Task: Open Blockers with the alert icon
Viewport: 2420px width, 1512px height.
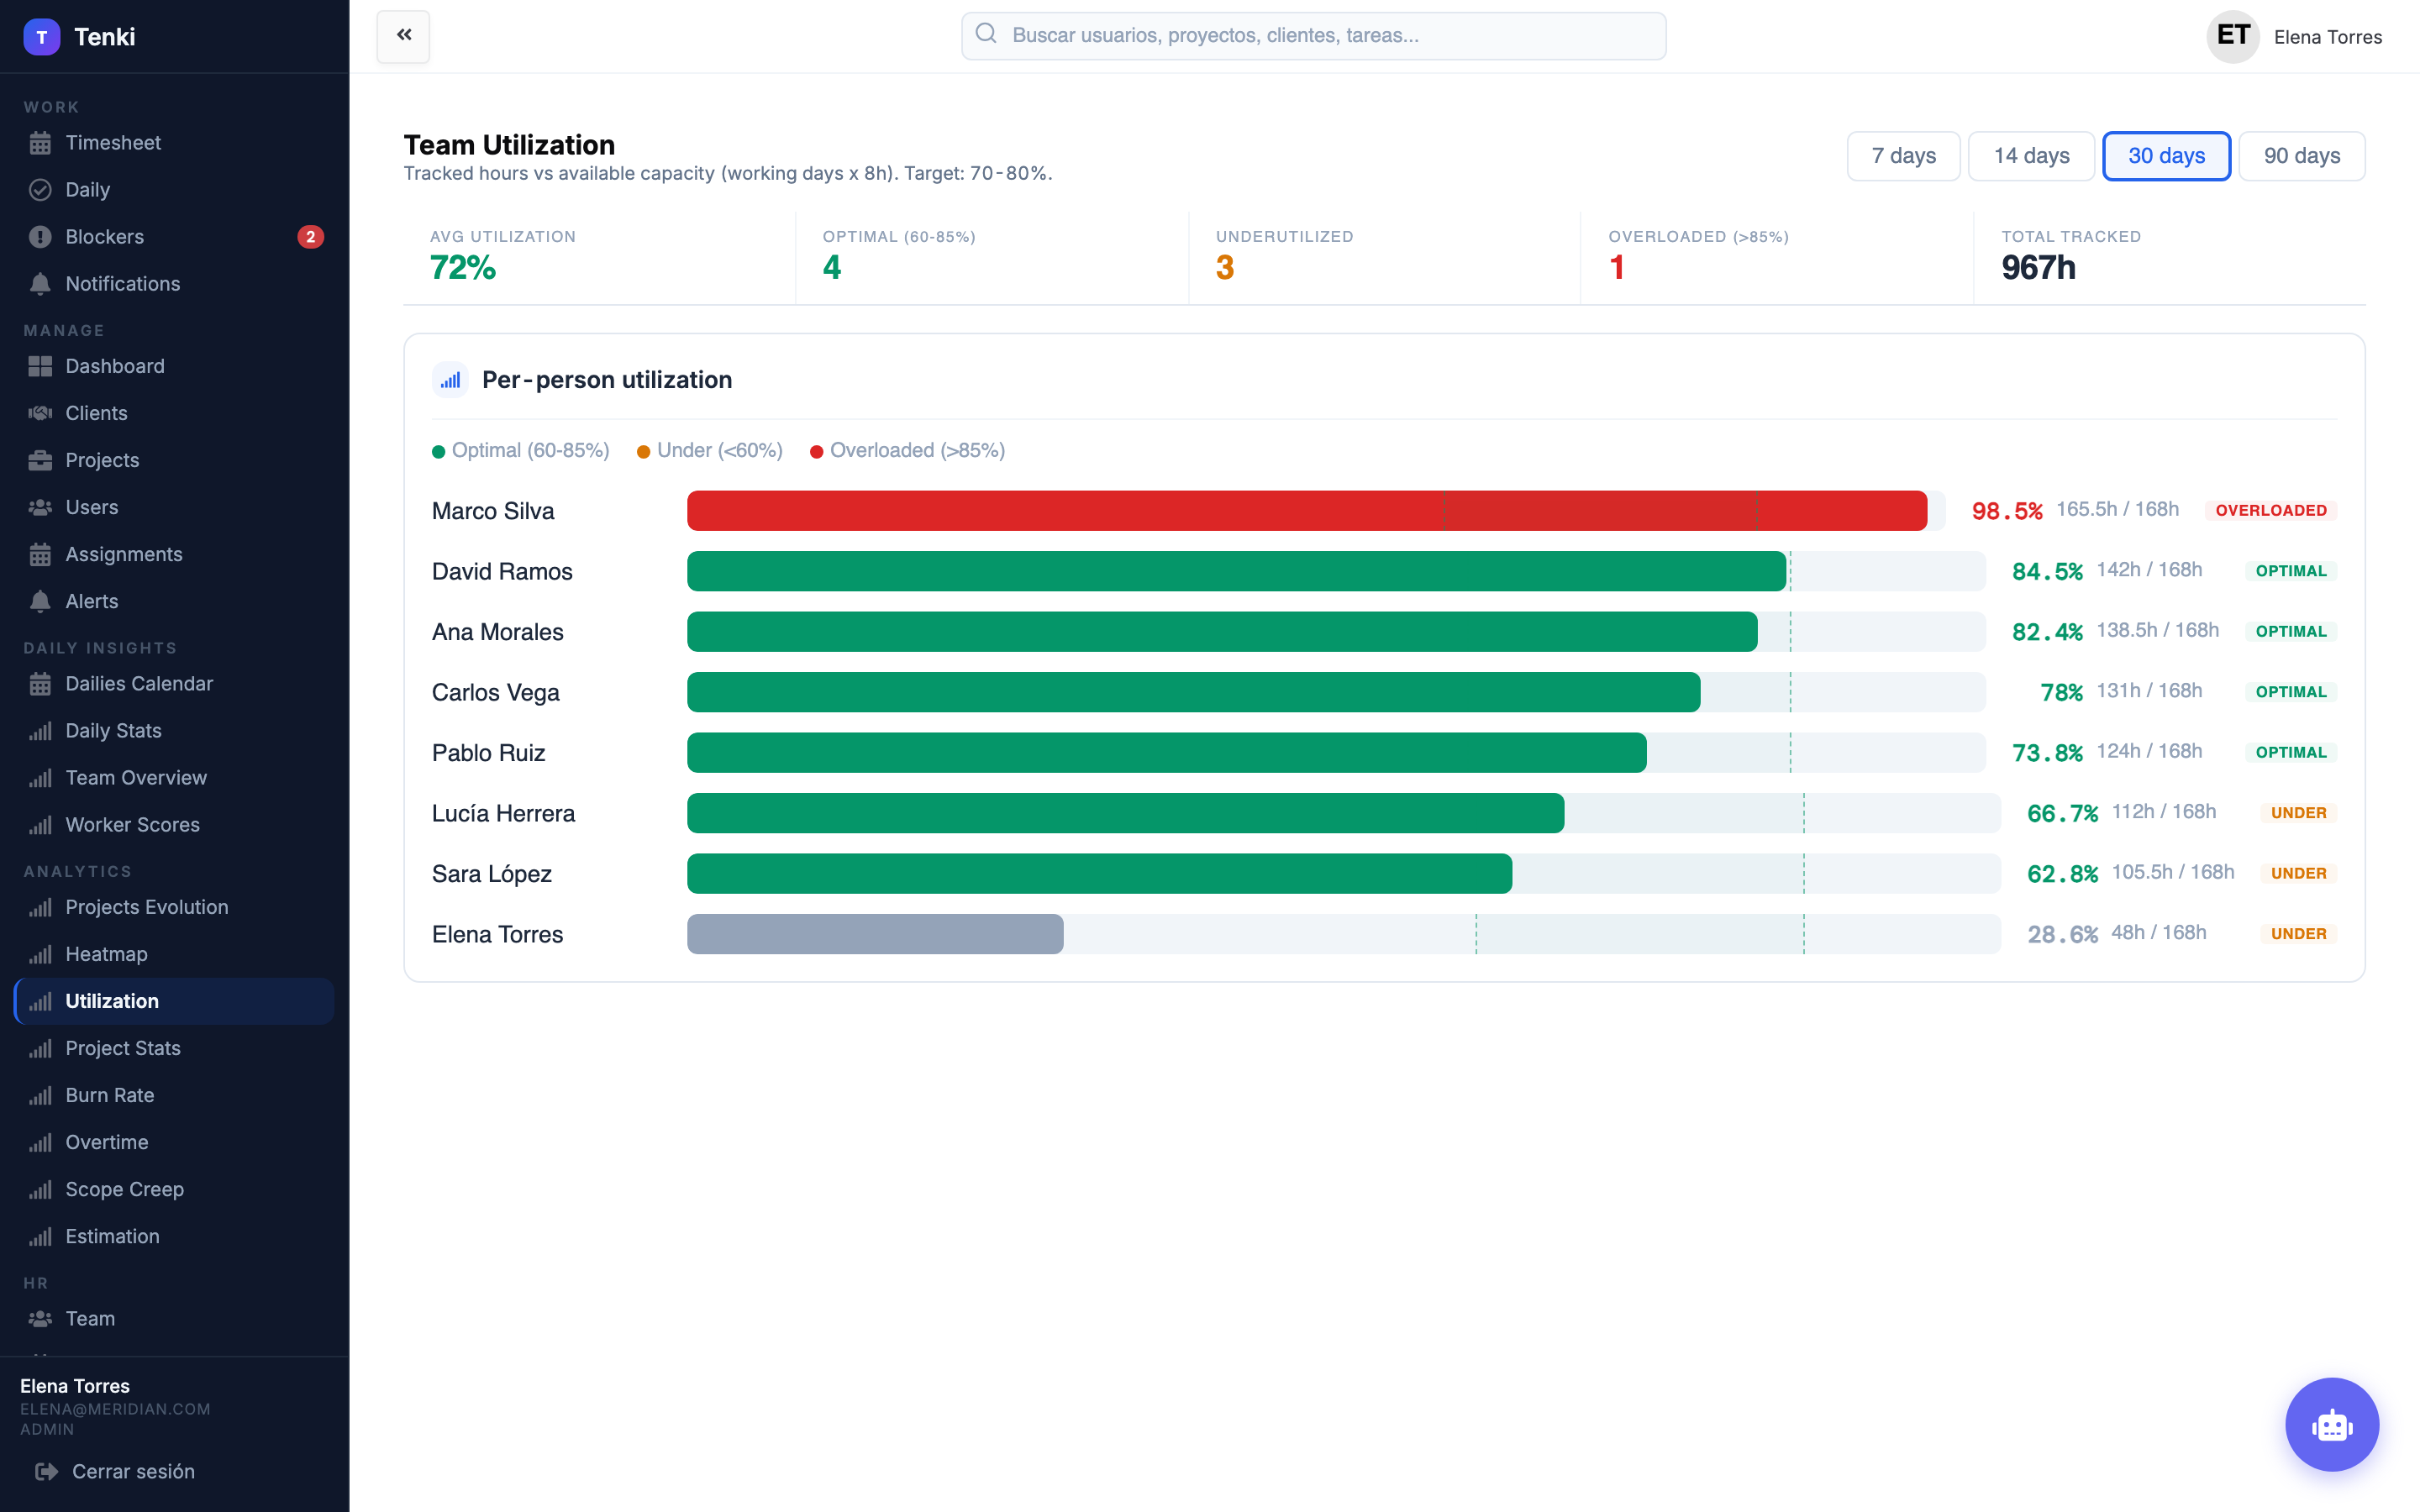Action: tap(40, 237)
